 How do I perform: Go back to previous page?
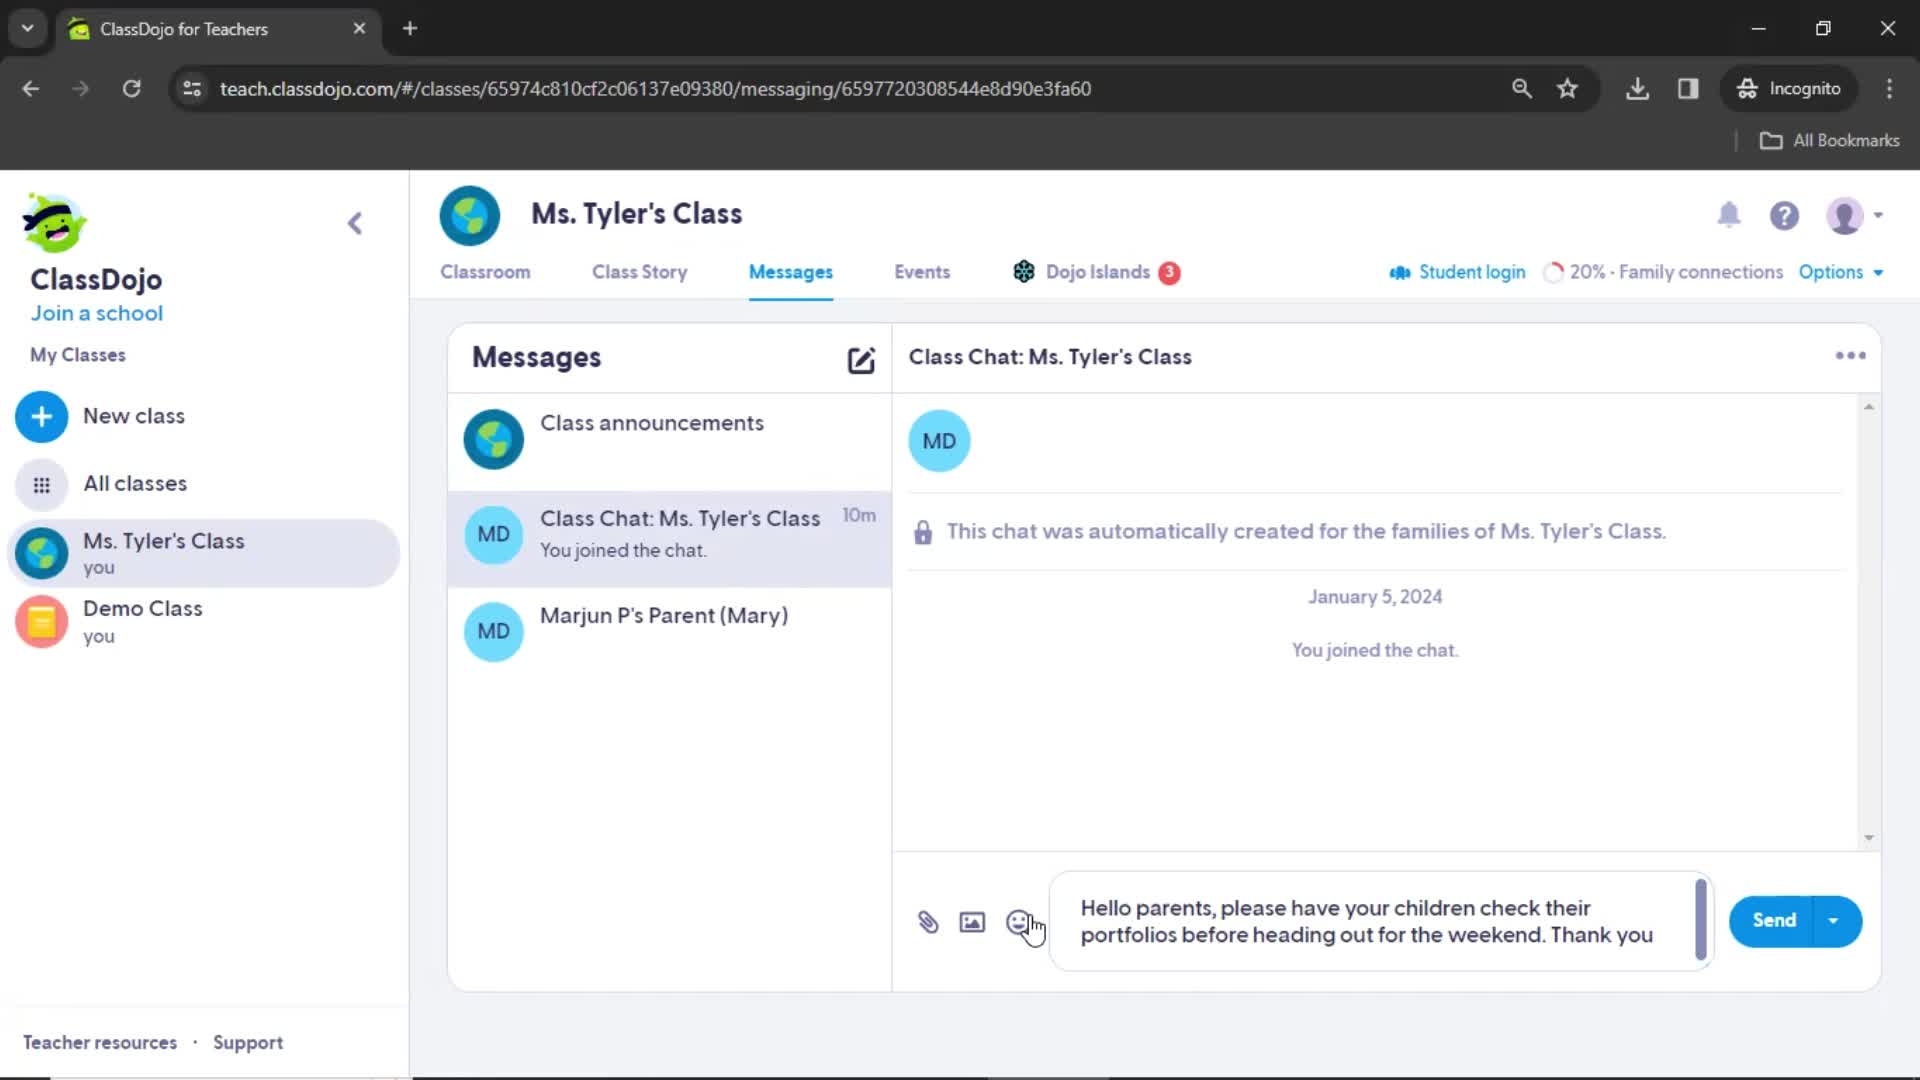click(x=31, y=89)
